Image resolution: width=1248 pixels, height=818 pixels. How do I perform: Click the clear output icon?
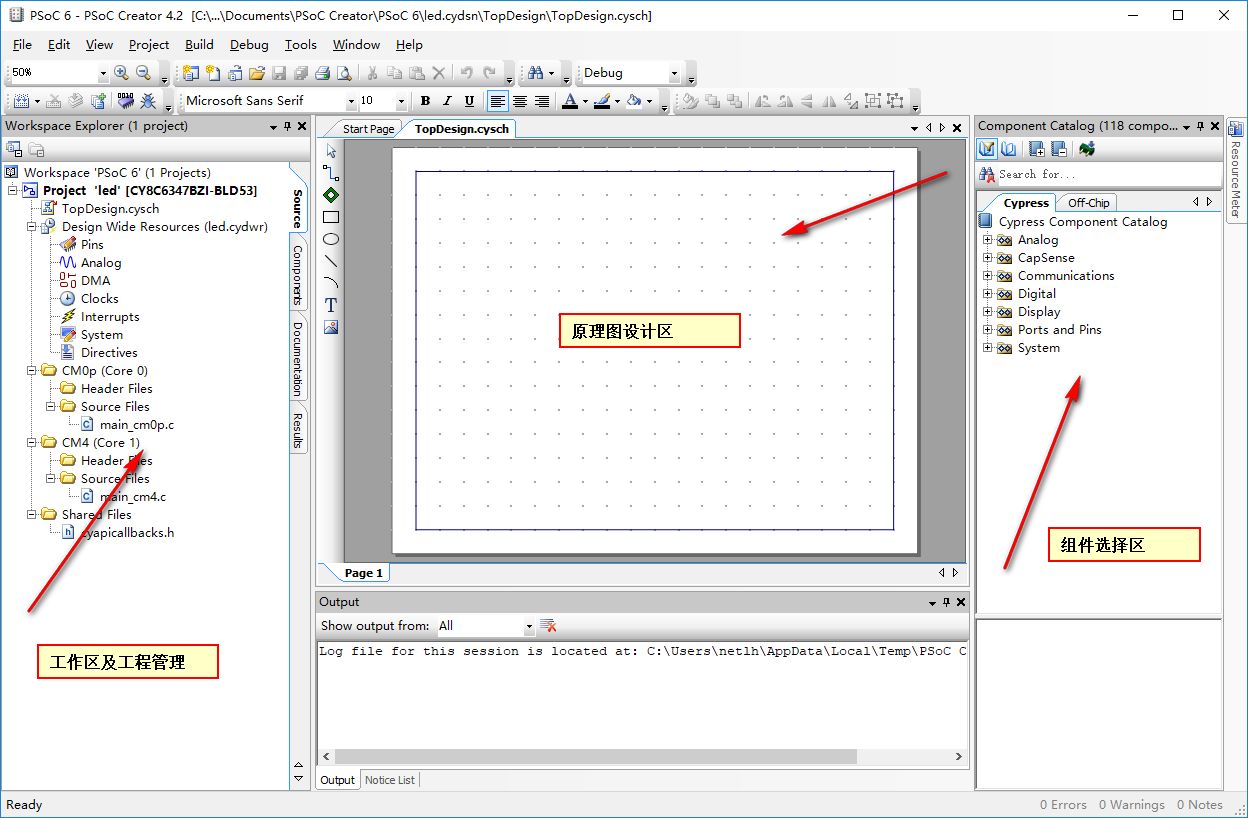point(548,626)
